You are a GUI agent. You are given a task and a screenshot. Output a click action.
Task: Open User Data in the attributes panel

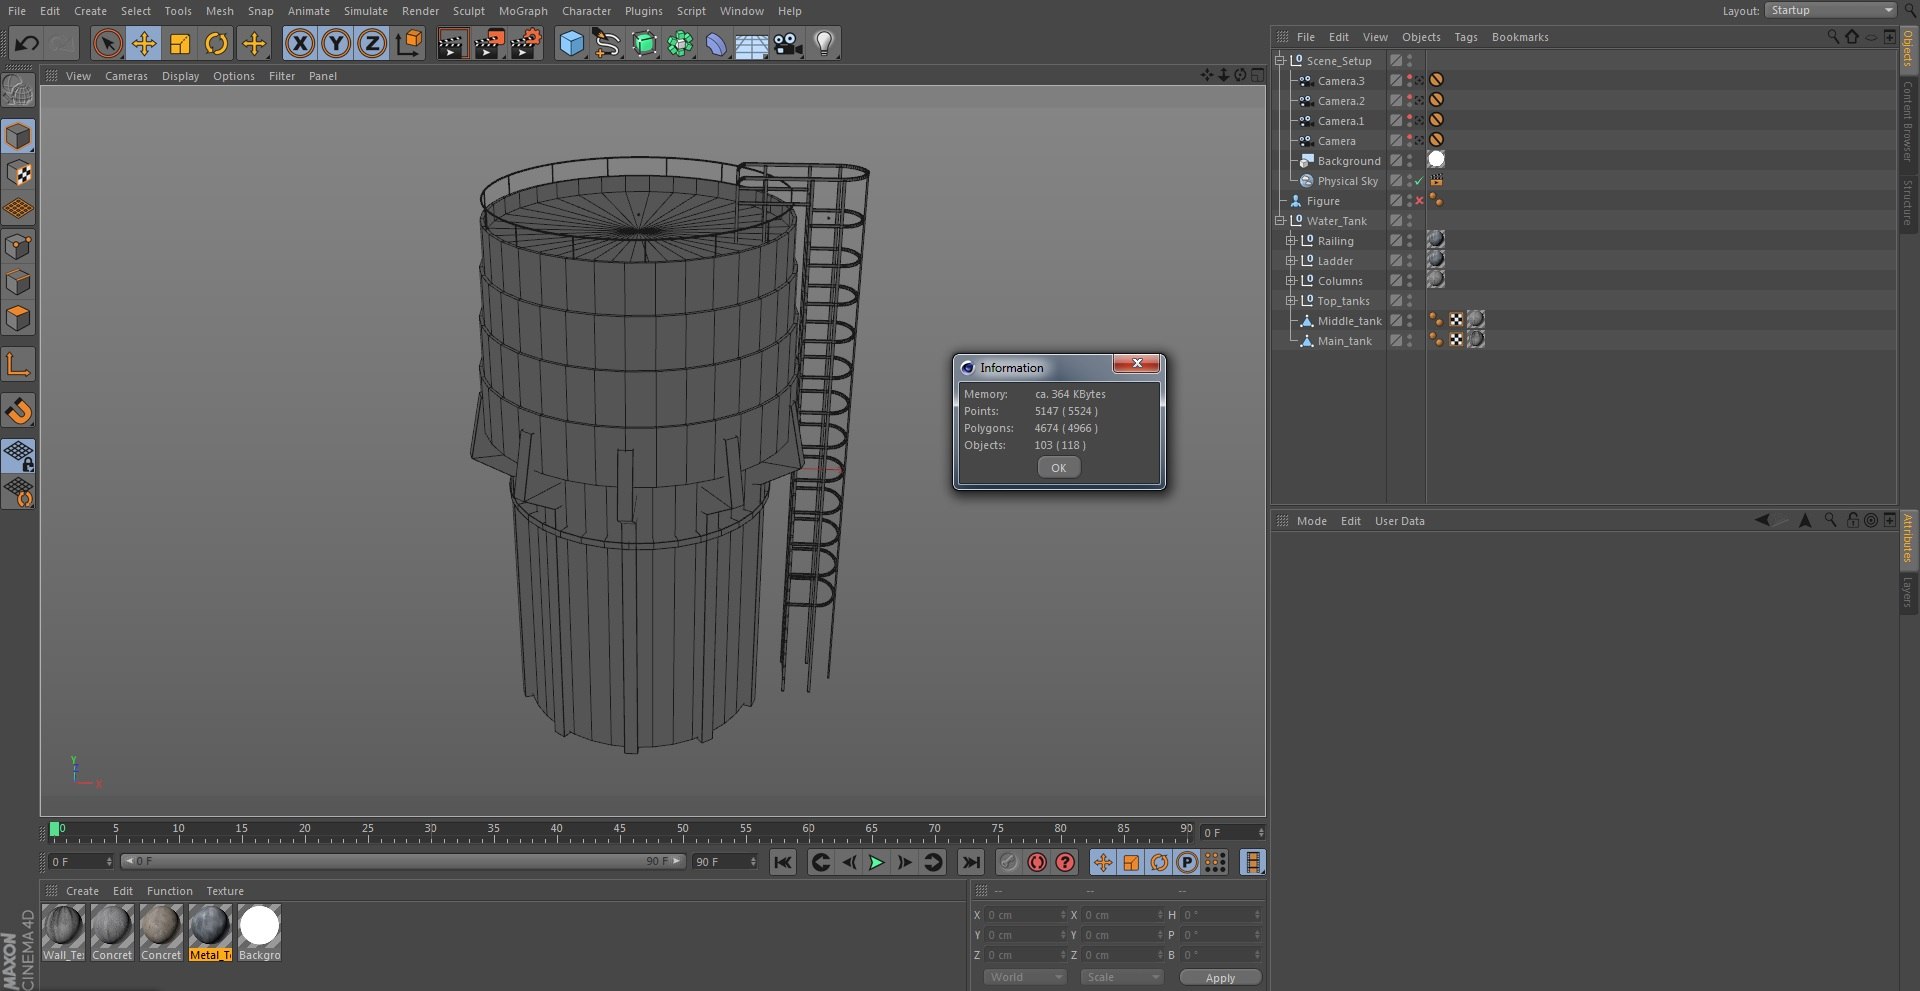1399,521
